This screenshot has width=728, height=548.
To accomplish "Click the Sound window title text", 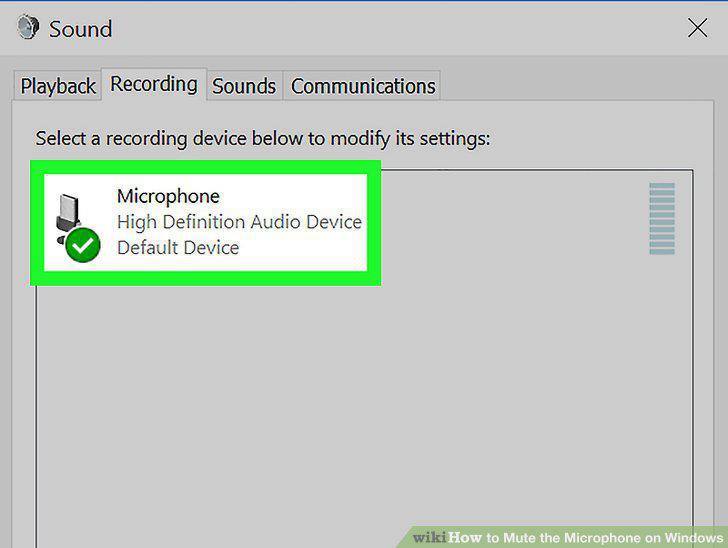I will [x=81, y=29].
